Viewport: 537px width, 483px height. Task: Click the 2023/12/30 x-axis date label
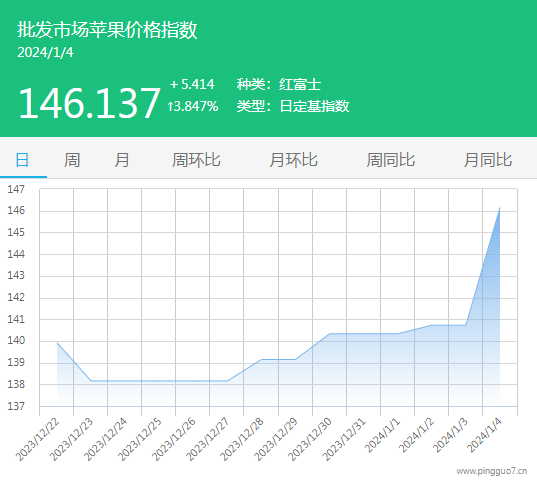pos(310,439)
